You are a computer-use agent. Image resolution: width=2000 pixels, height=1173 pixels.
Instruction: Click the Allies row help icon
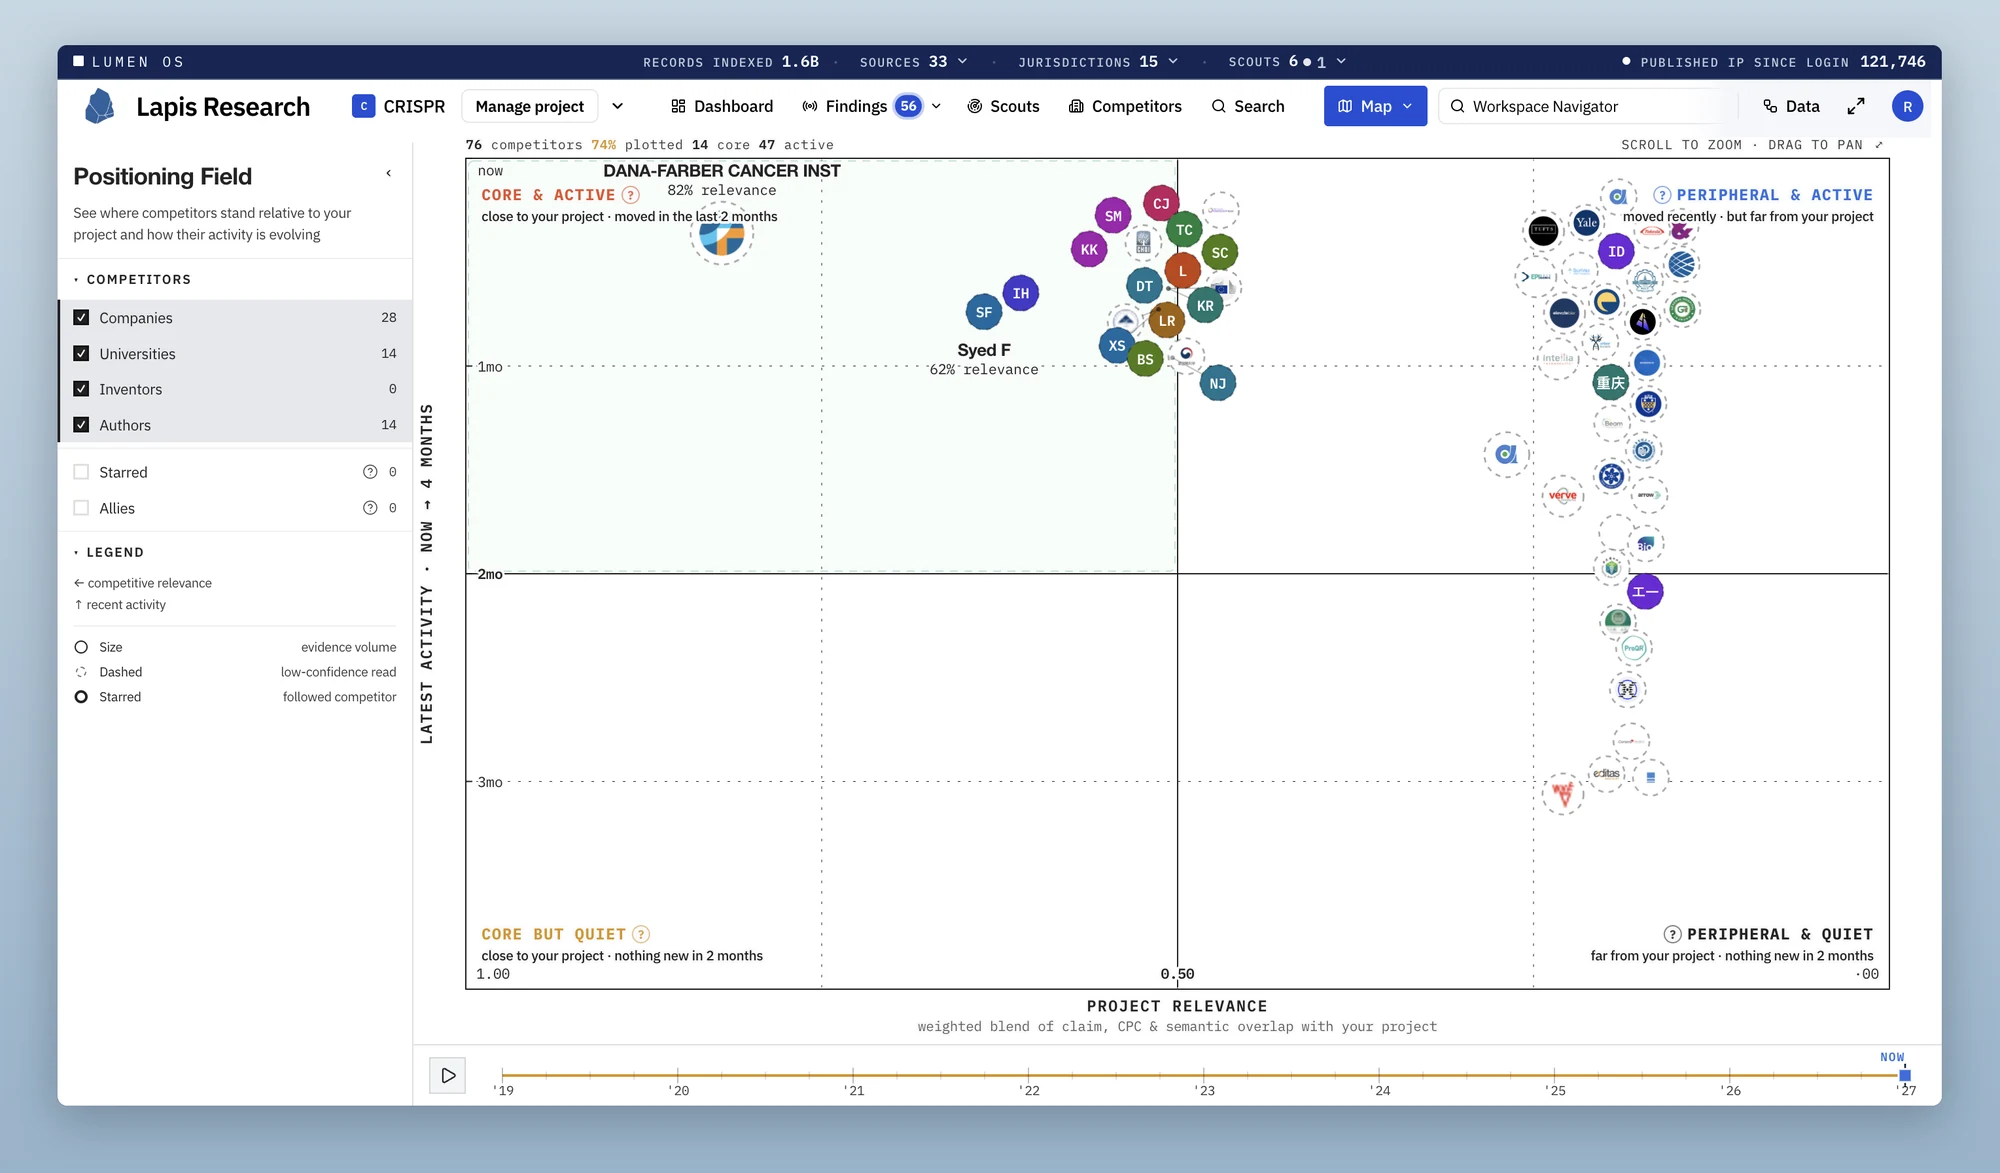pyautogui.click(x=370, y=508)
